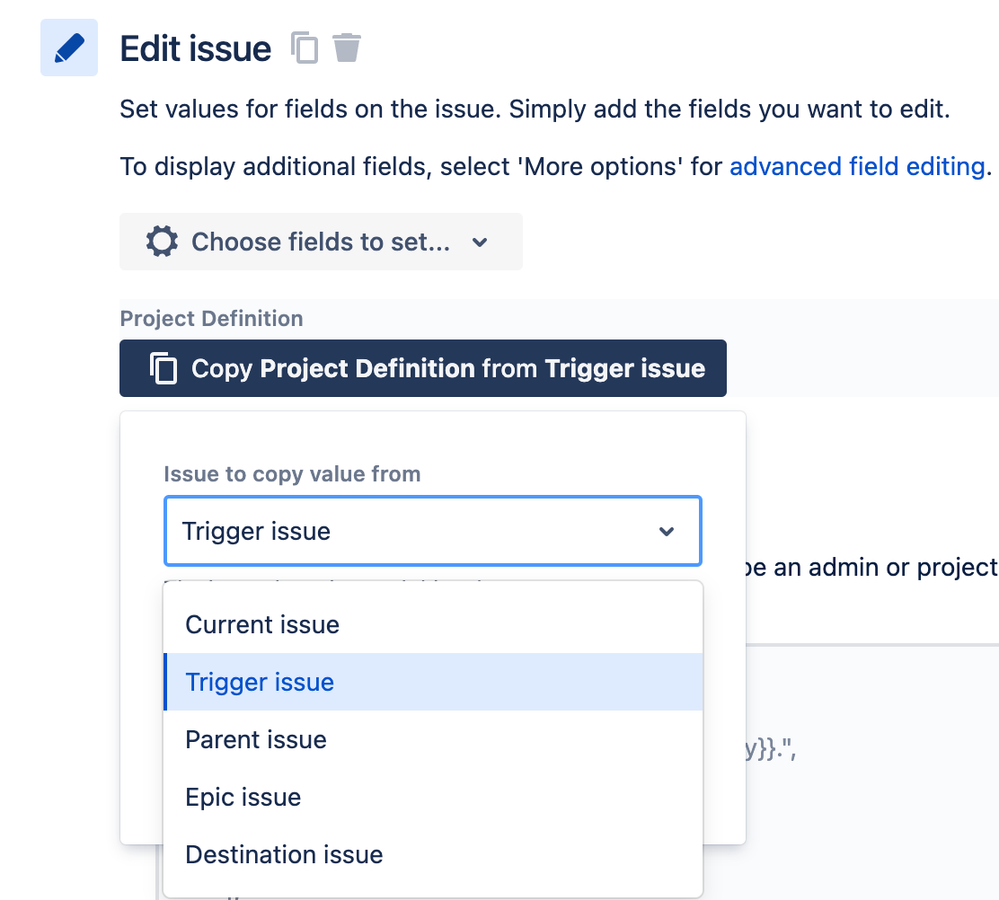This screenshot has height=900, width=999.
Task: Click the gear icon on Choose fields button
Action: 160,241
